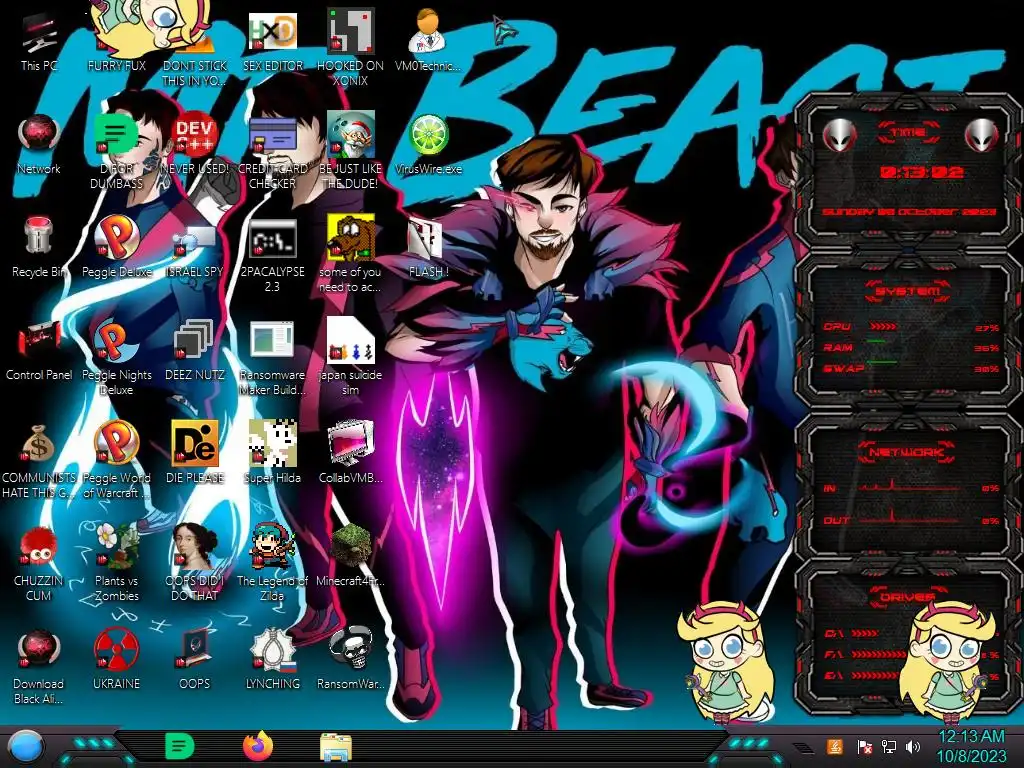Click the SWAP usage bar in SYSTEM widget
The image size is (1024, 768).
pyautogui.click(x=882, y=361)
